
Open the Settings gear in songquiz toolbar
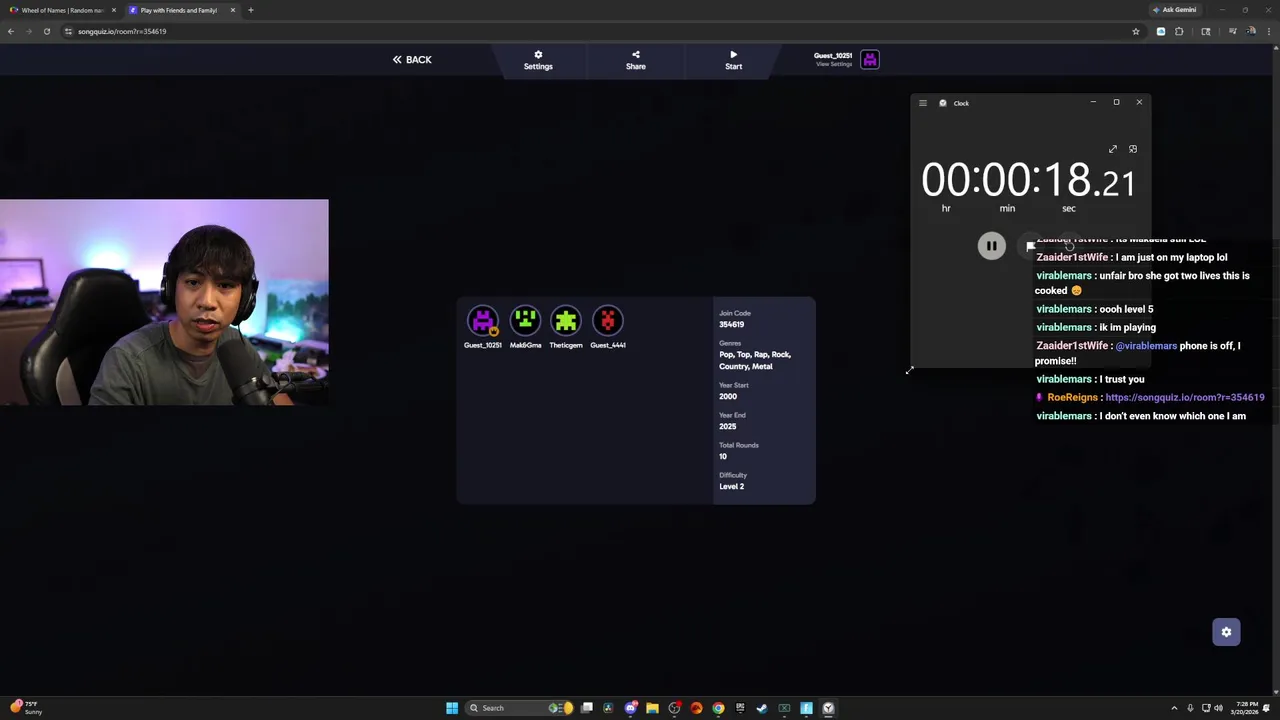[x=538, y=55]
